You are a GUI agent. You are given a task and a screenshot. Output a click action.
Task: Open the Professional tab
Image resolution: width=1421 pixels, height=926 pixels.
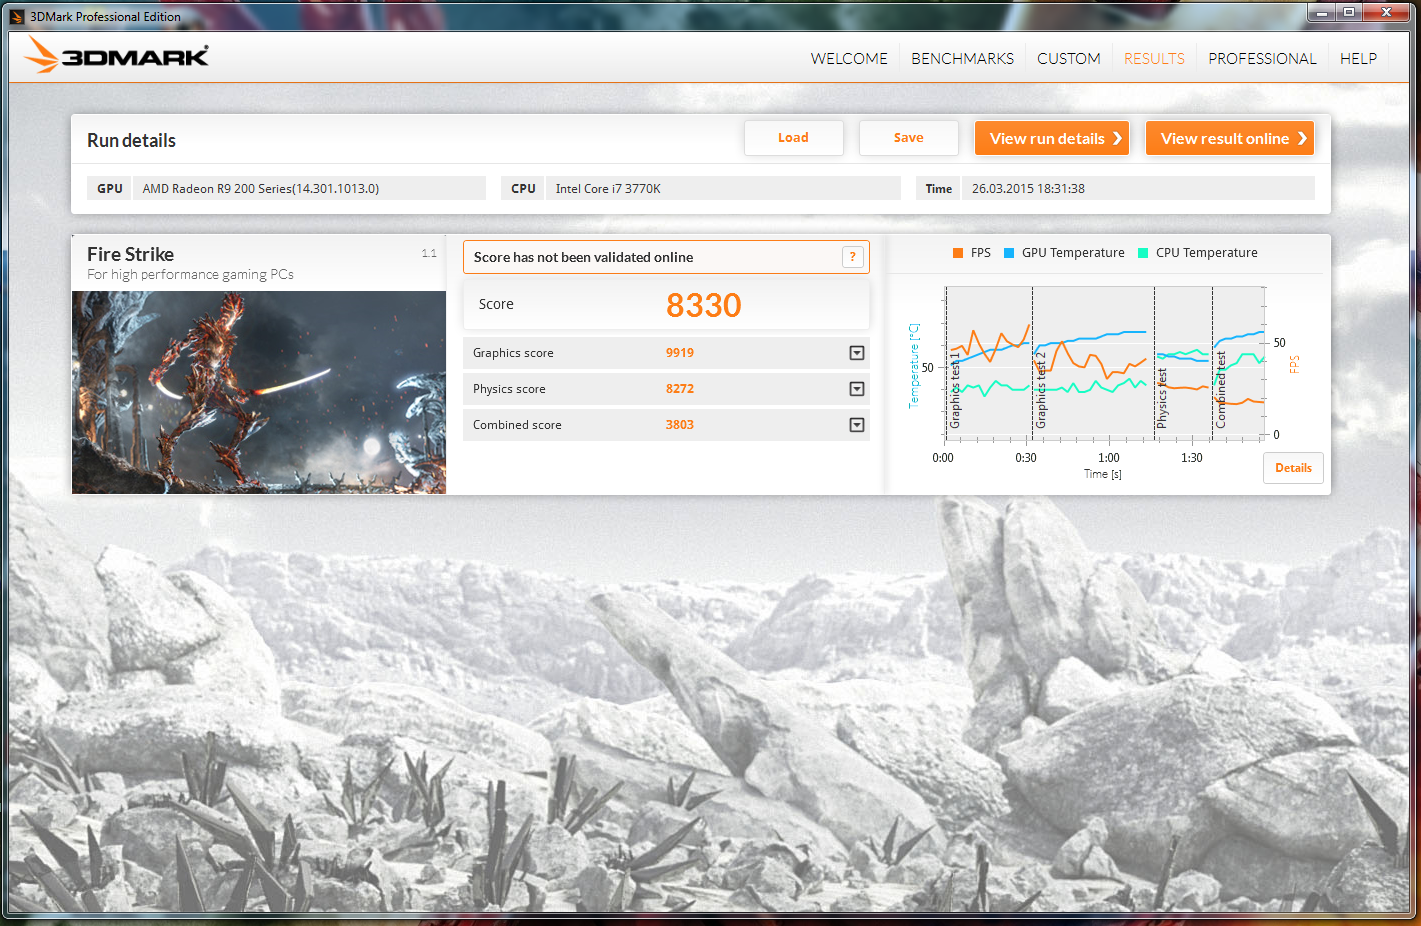1262,58
